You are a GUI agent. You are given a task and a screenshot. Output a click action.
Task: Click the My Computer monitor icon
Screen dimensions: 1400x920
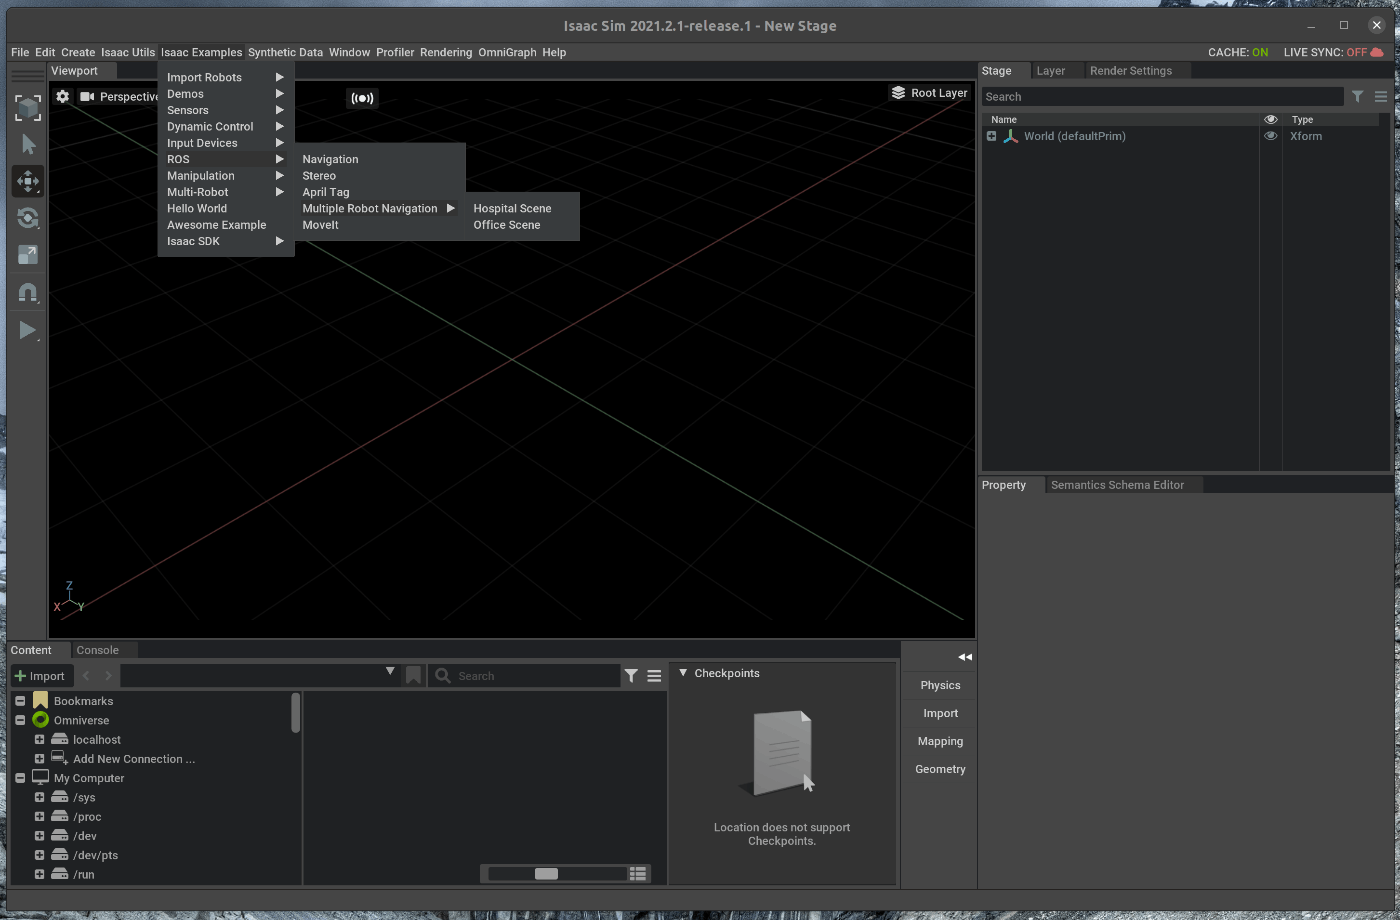click(41, 777)
